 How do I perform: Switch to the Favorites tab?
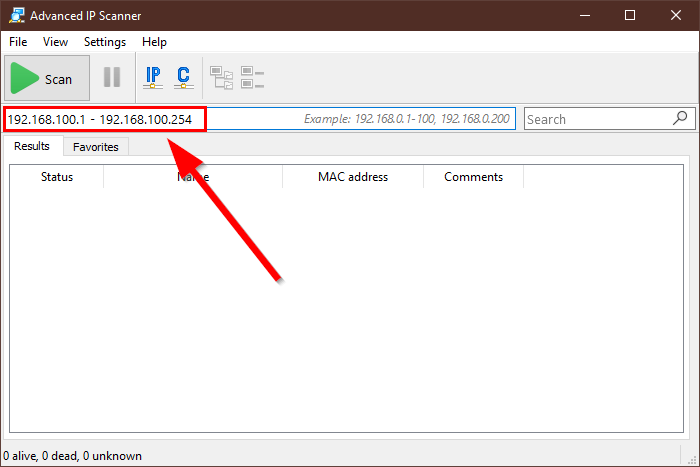tap(96, 147)
